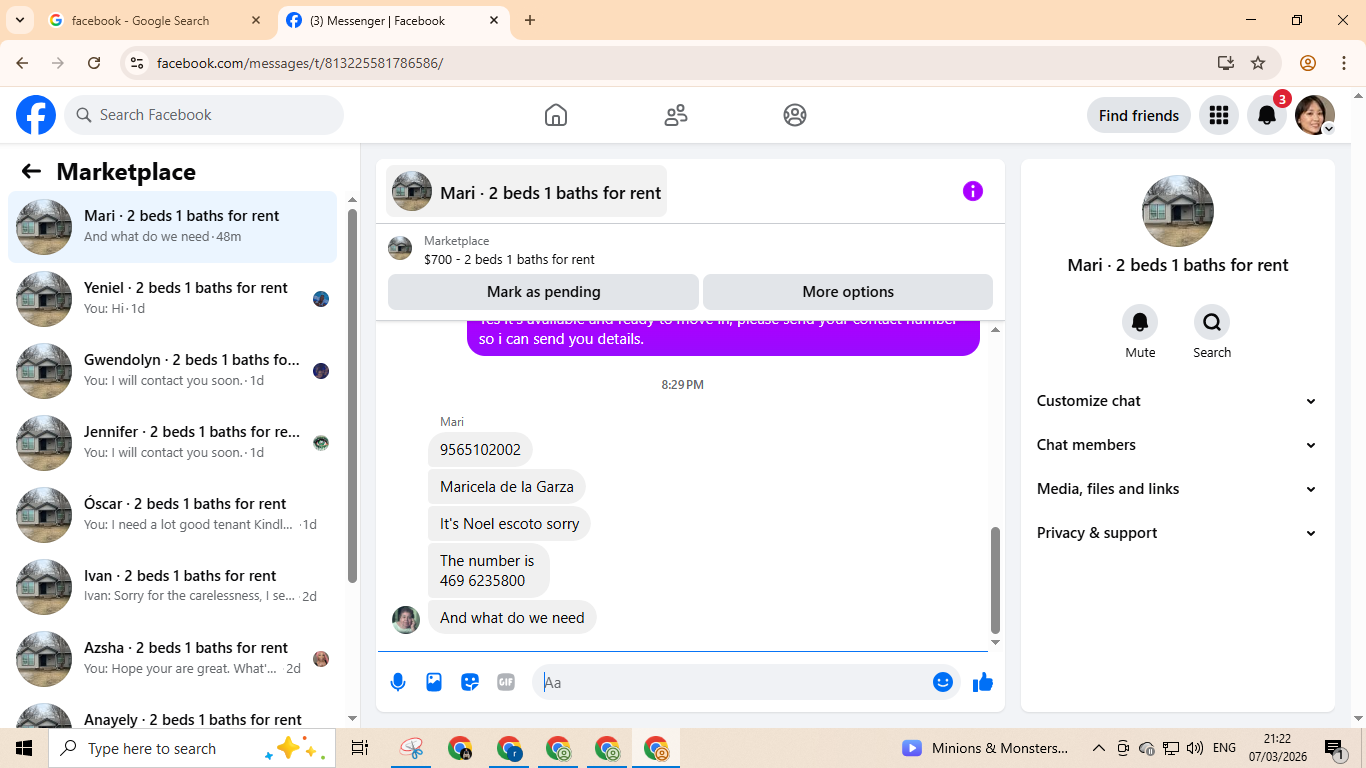The width and height of the screenshot is (1366, 768).
Task: Click the conversation list scrollbar
Action: click(352, 395)
